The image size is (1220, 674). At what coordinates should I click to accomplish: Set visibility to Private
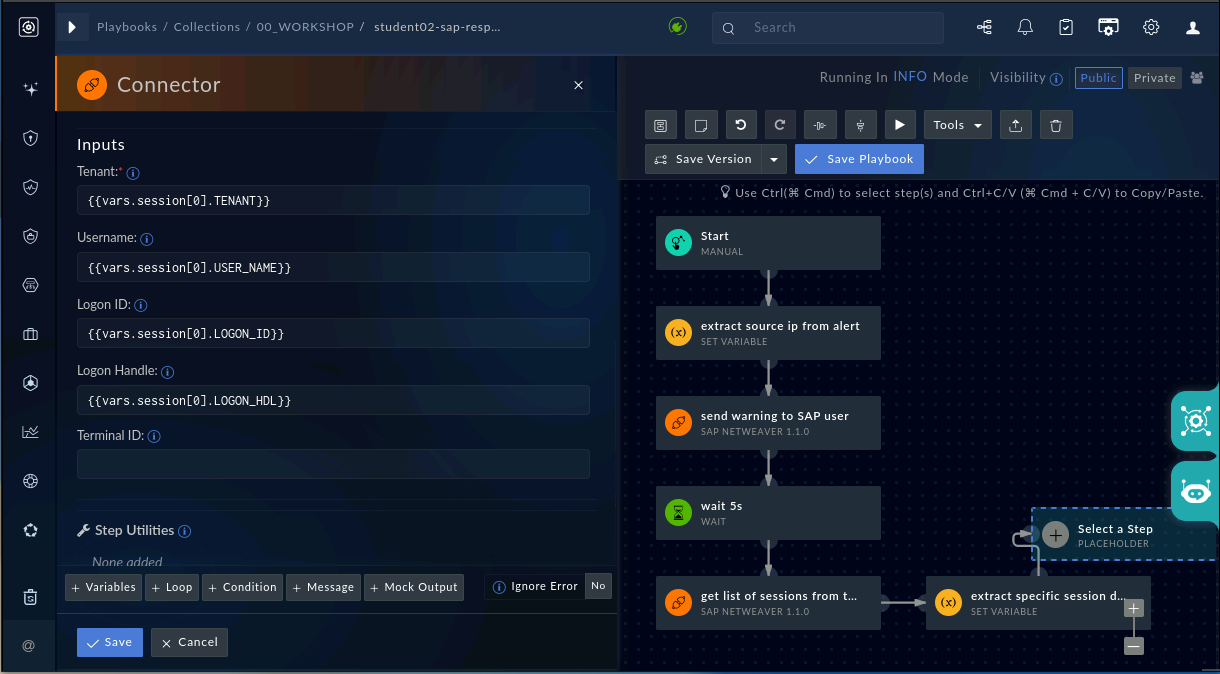1155,78
